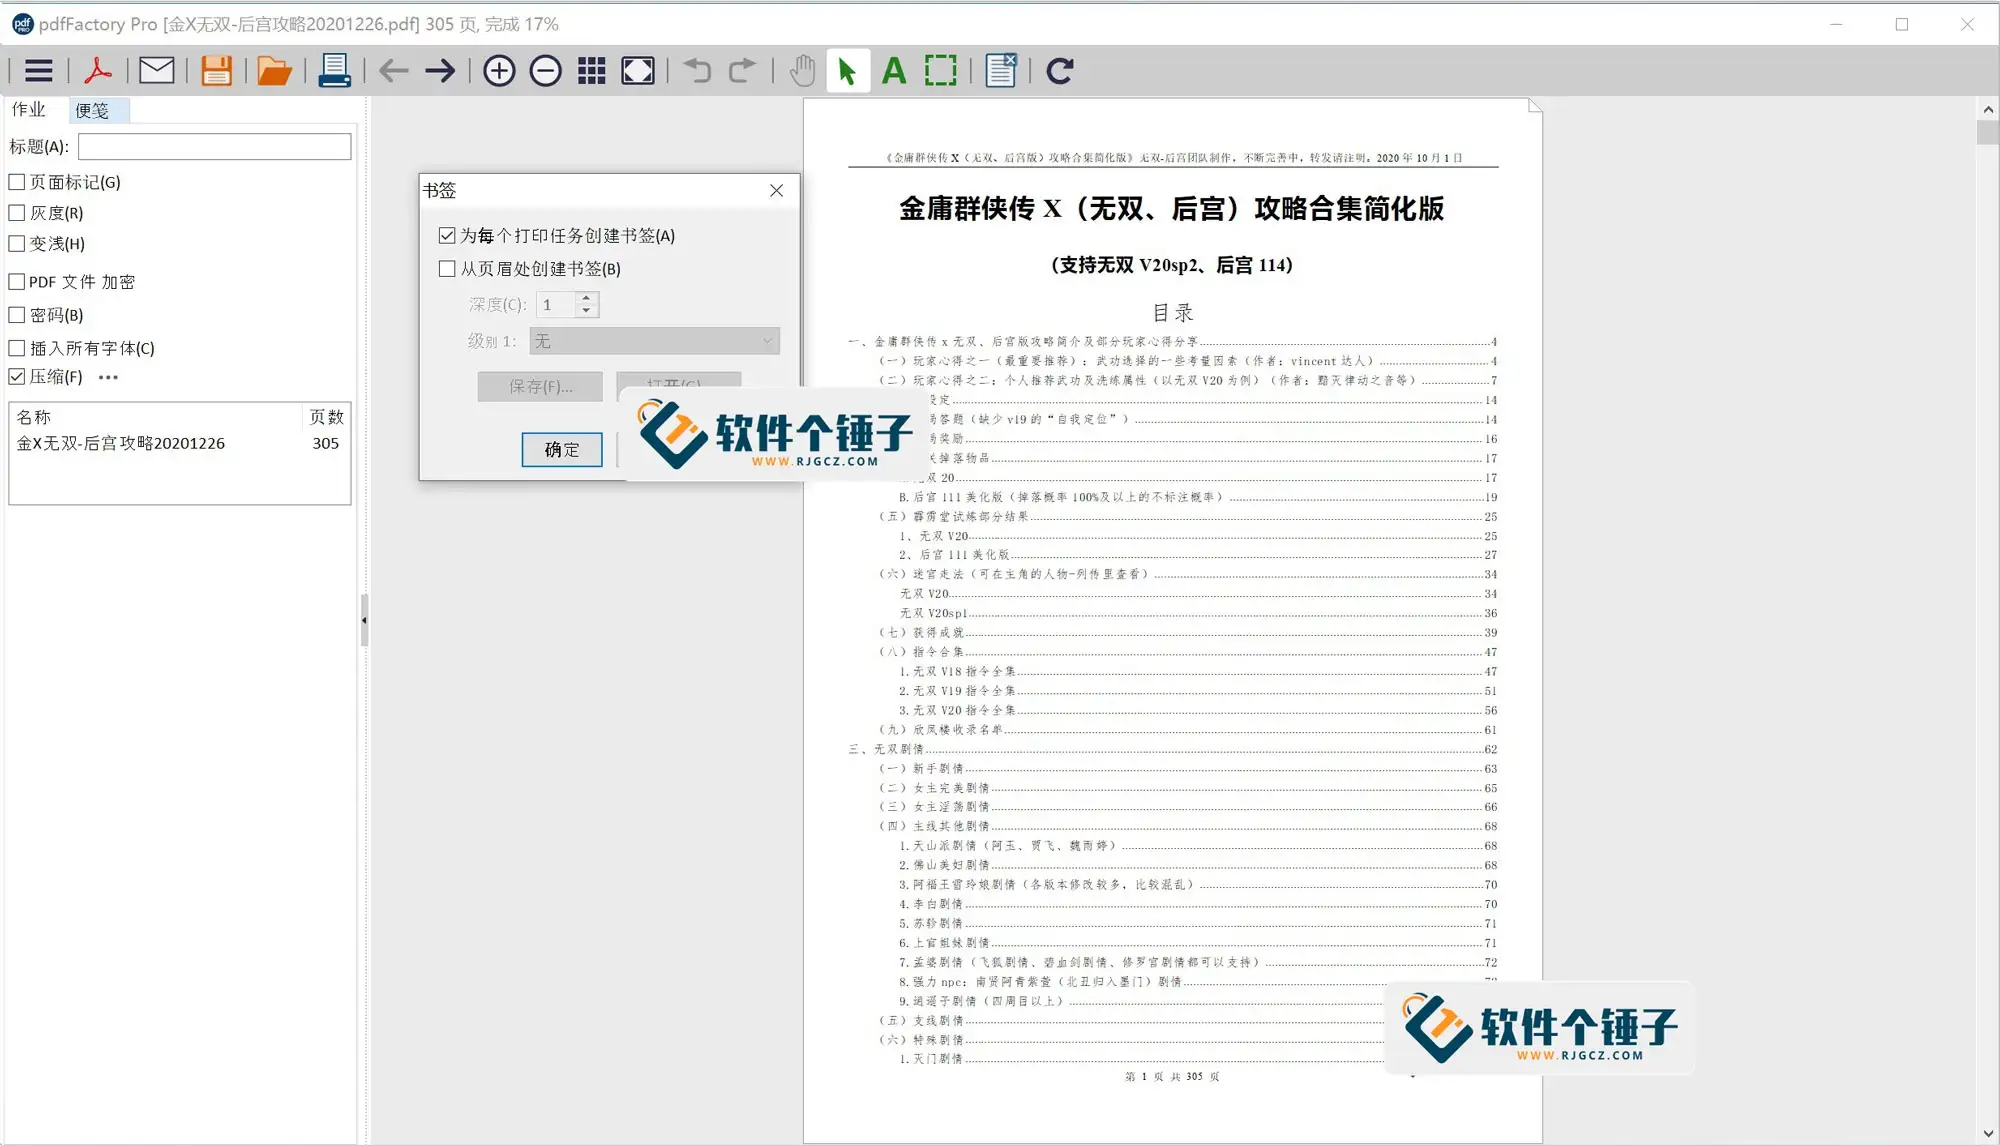Click the vertical scrollbar thumb
Image resolution: width=2000 pixels, height=1146 pixels.
(x=1988, y=132)
